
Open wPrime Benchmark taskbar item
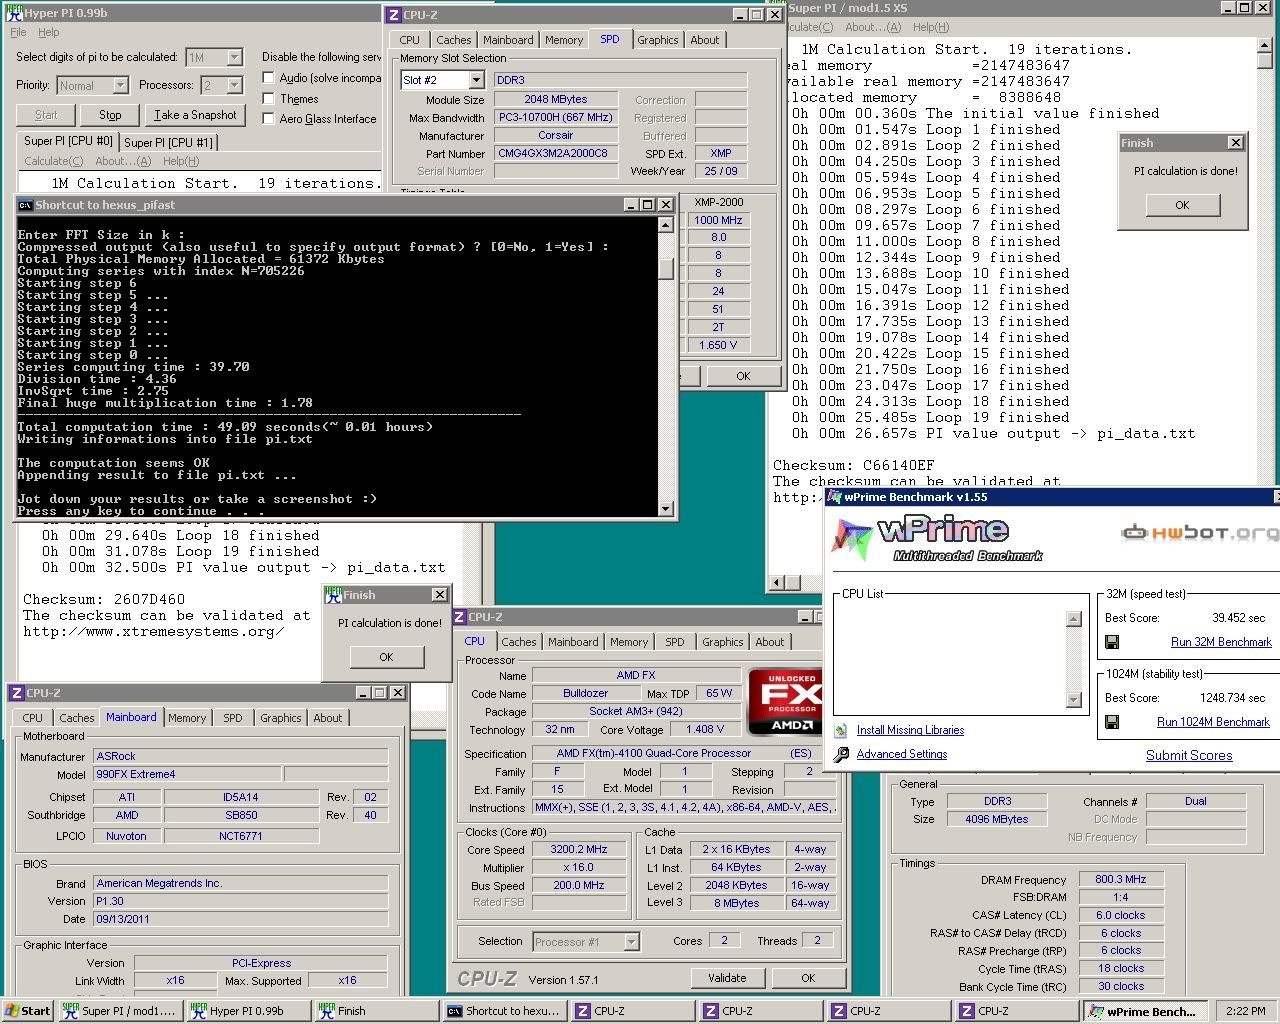[1146, 1011]
